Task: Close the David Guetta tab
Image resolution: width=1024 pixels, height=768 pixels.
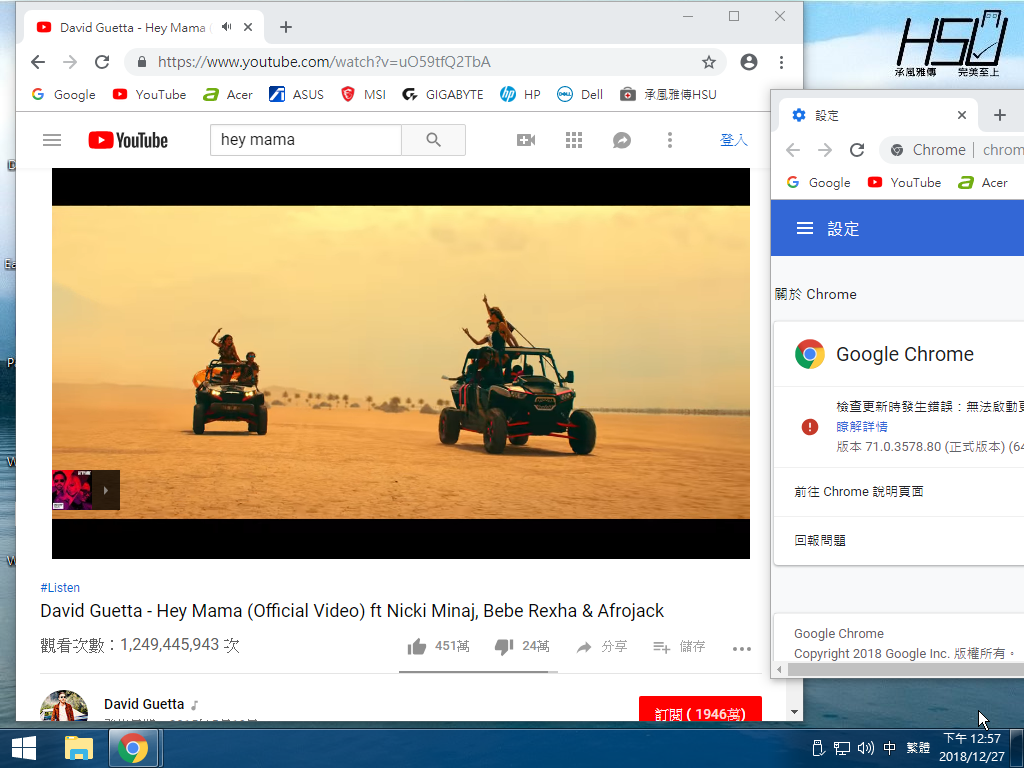Action: pyautogui.click(x=248, y=27)
